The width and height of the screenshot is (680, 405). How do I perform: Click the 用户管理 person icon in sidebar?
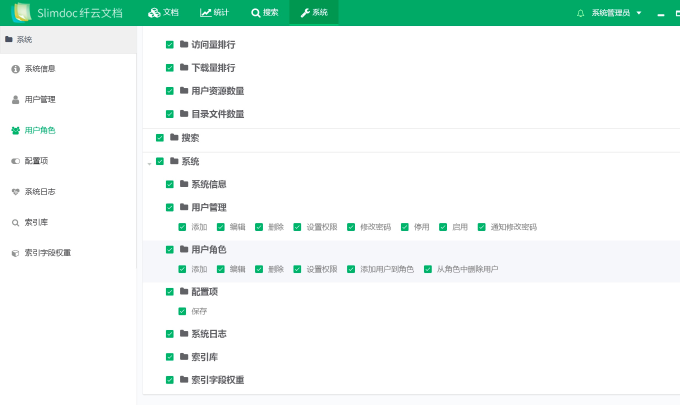point(15,100)
